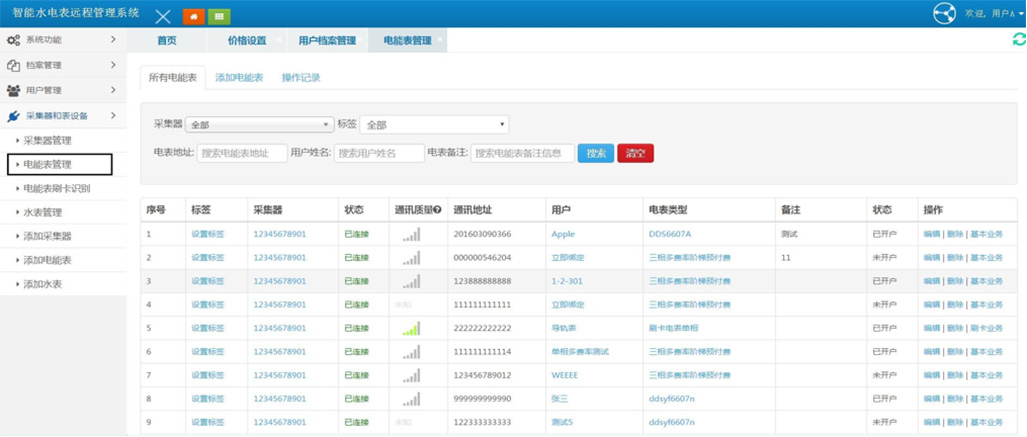
Task: Click signal bars in 单相多费率测试 row
Action: click(412, 352)
